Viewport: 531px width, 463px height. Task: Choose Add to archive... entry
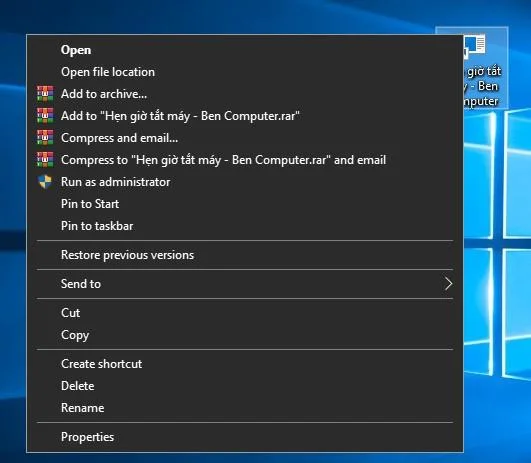click(x=245, y=94)
